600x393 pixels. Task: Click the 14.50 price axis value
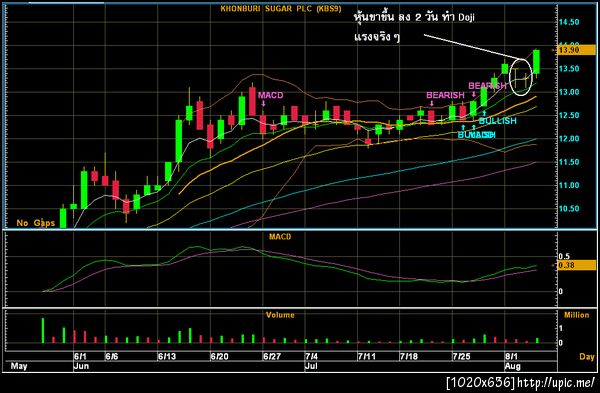pos(569,22)
